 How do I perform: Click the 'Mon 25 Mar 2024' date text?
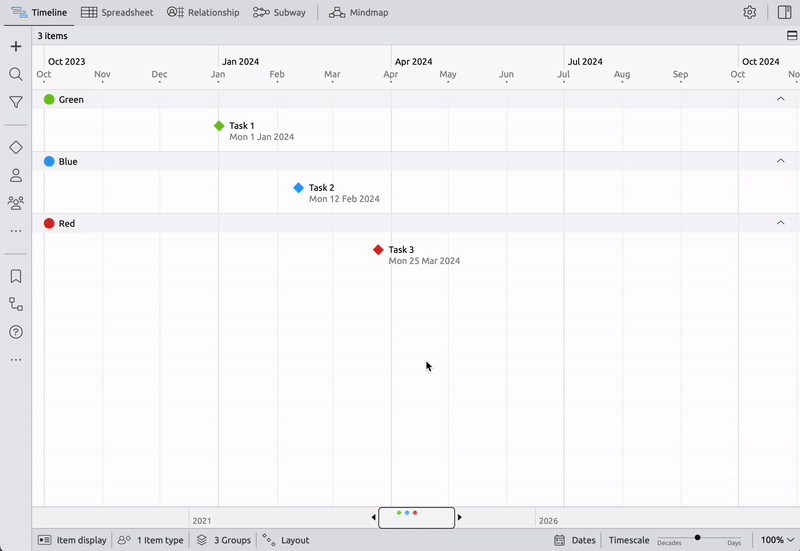click(424, 261)
